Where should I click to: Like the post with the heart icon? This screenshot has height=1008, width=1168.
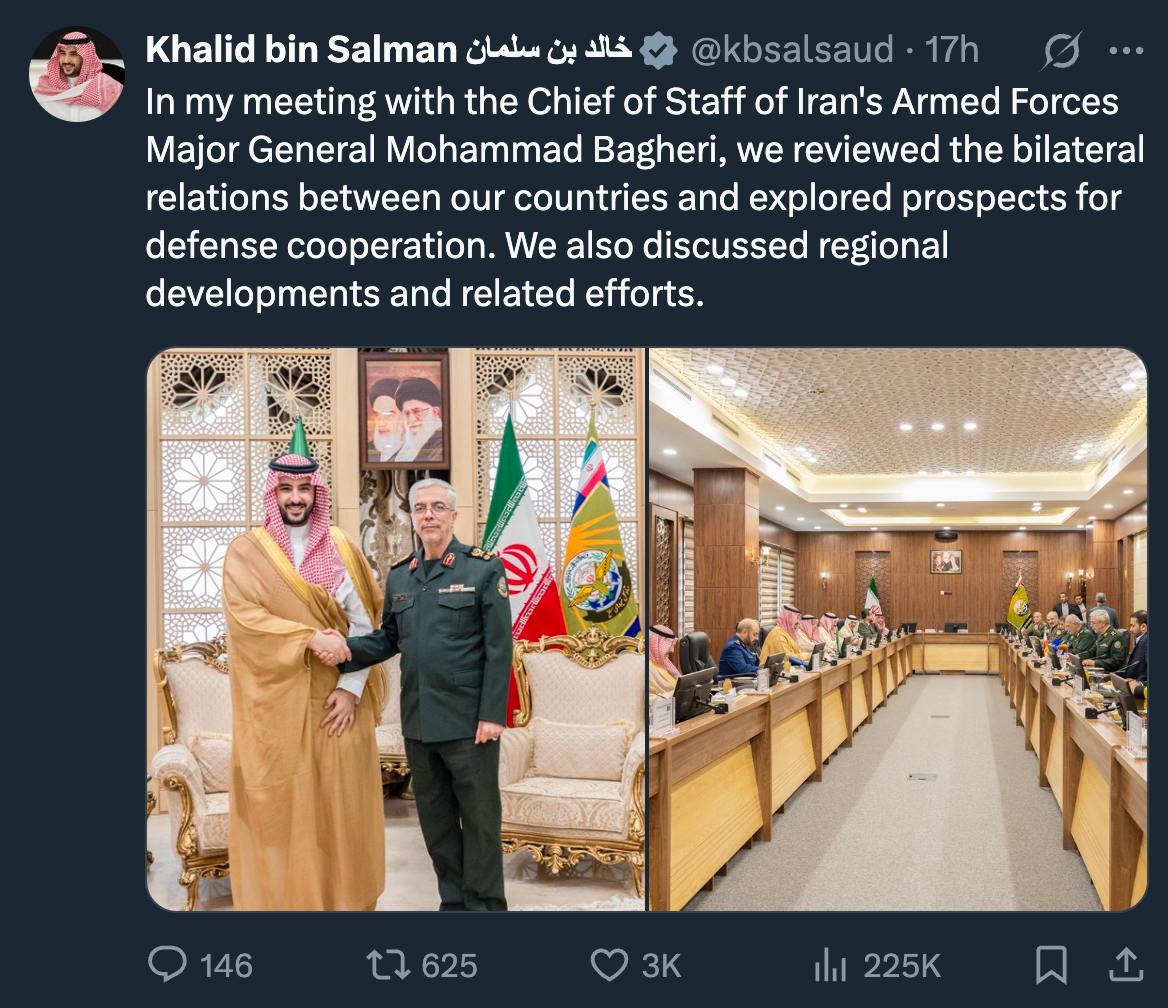pos(608,964)
